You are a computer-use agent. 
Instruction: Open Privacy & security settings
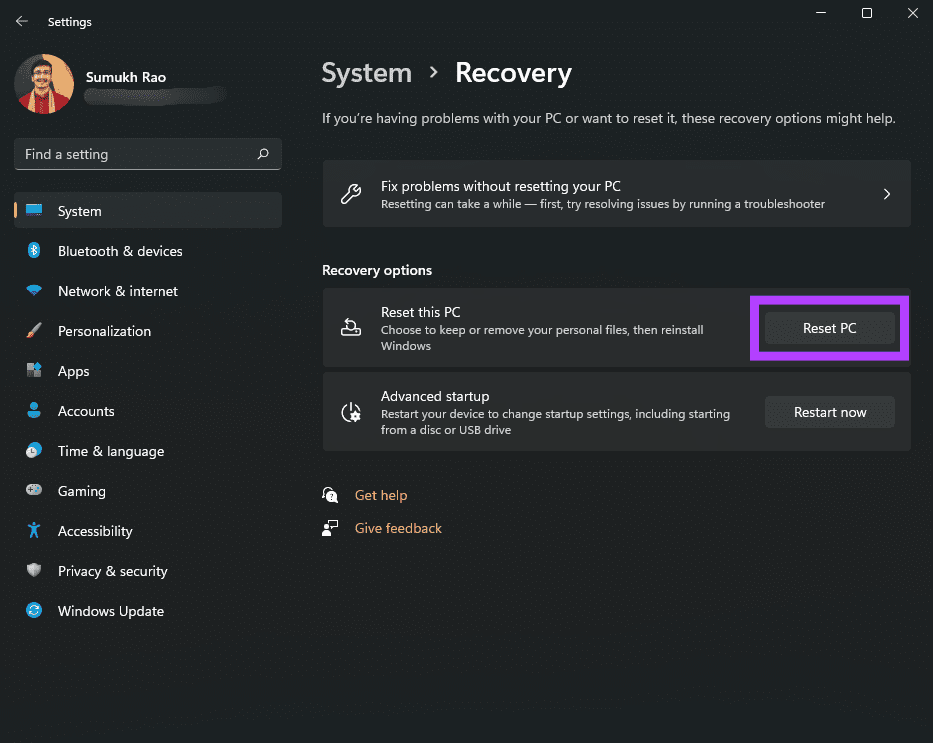[148, 570]
